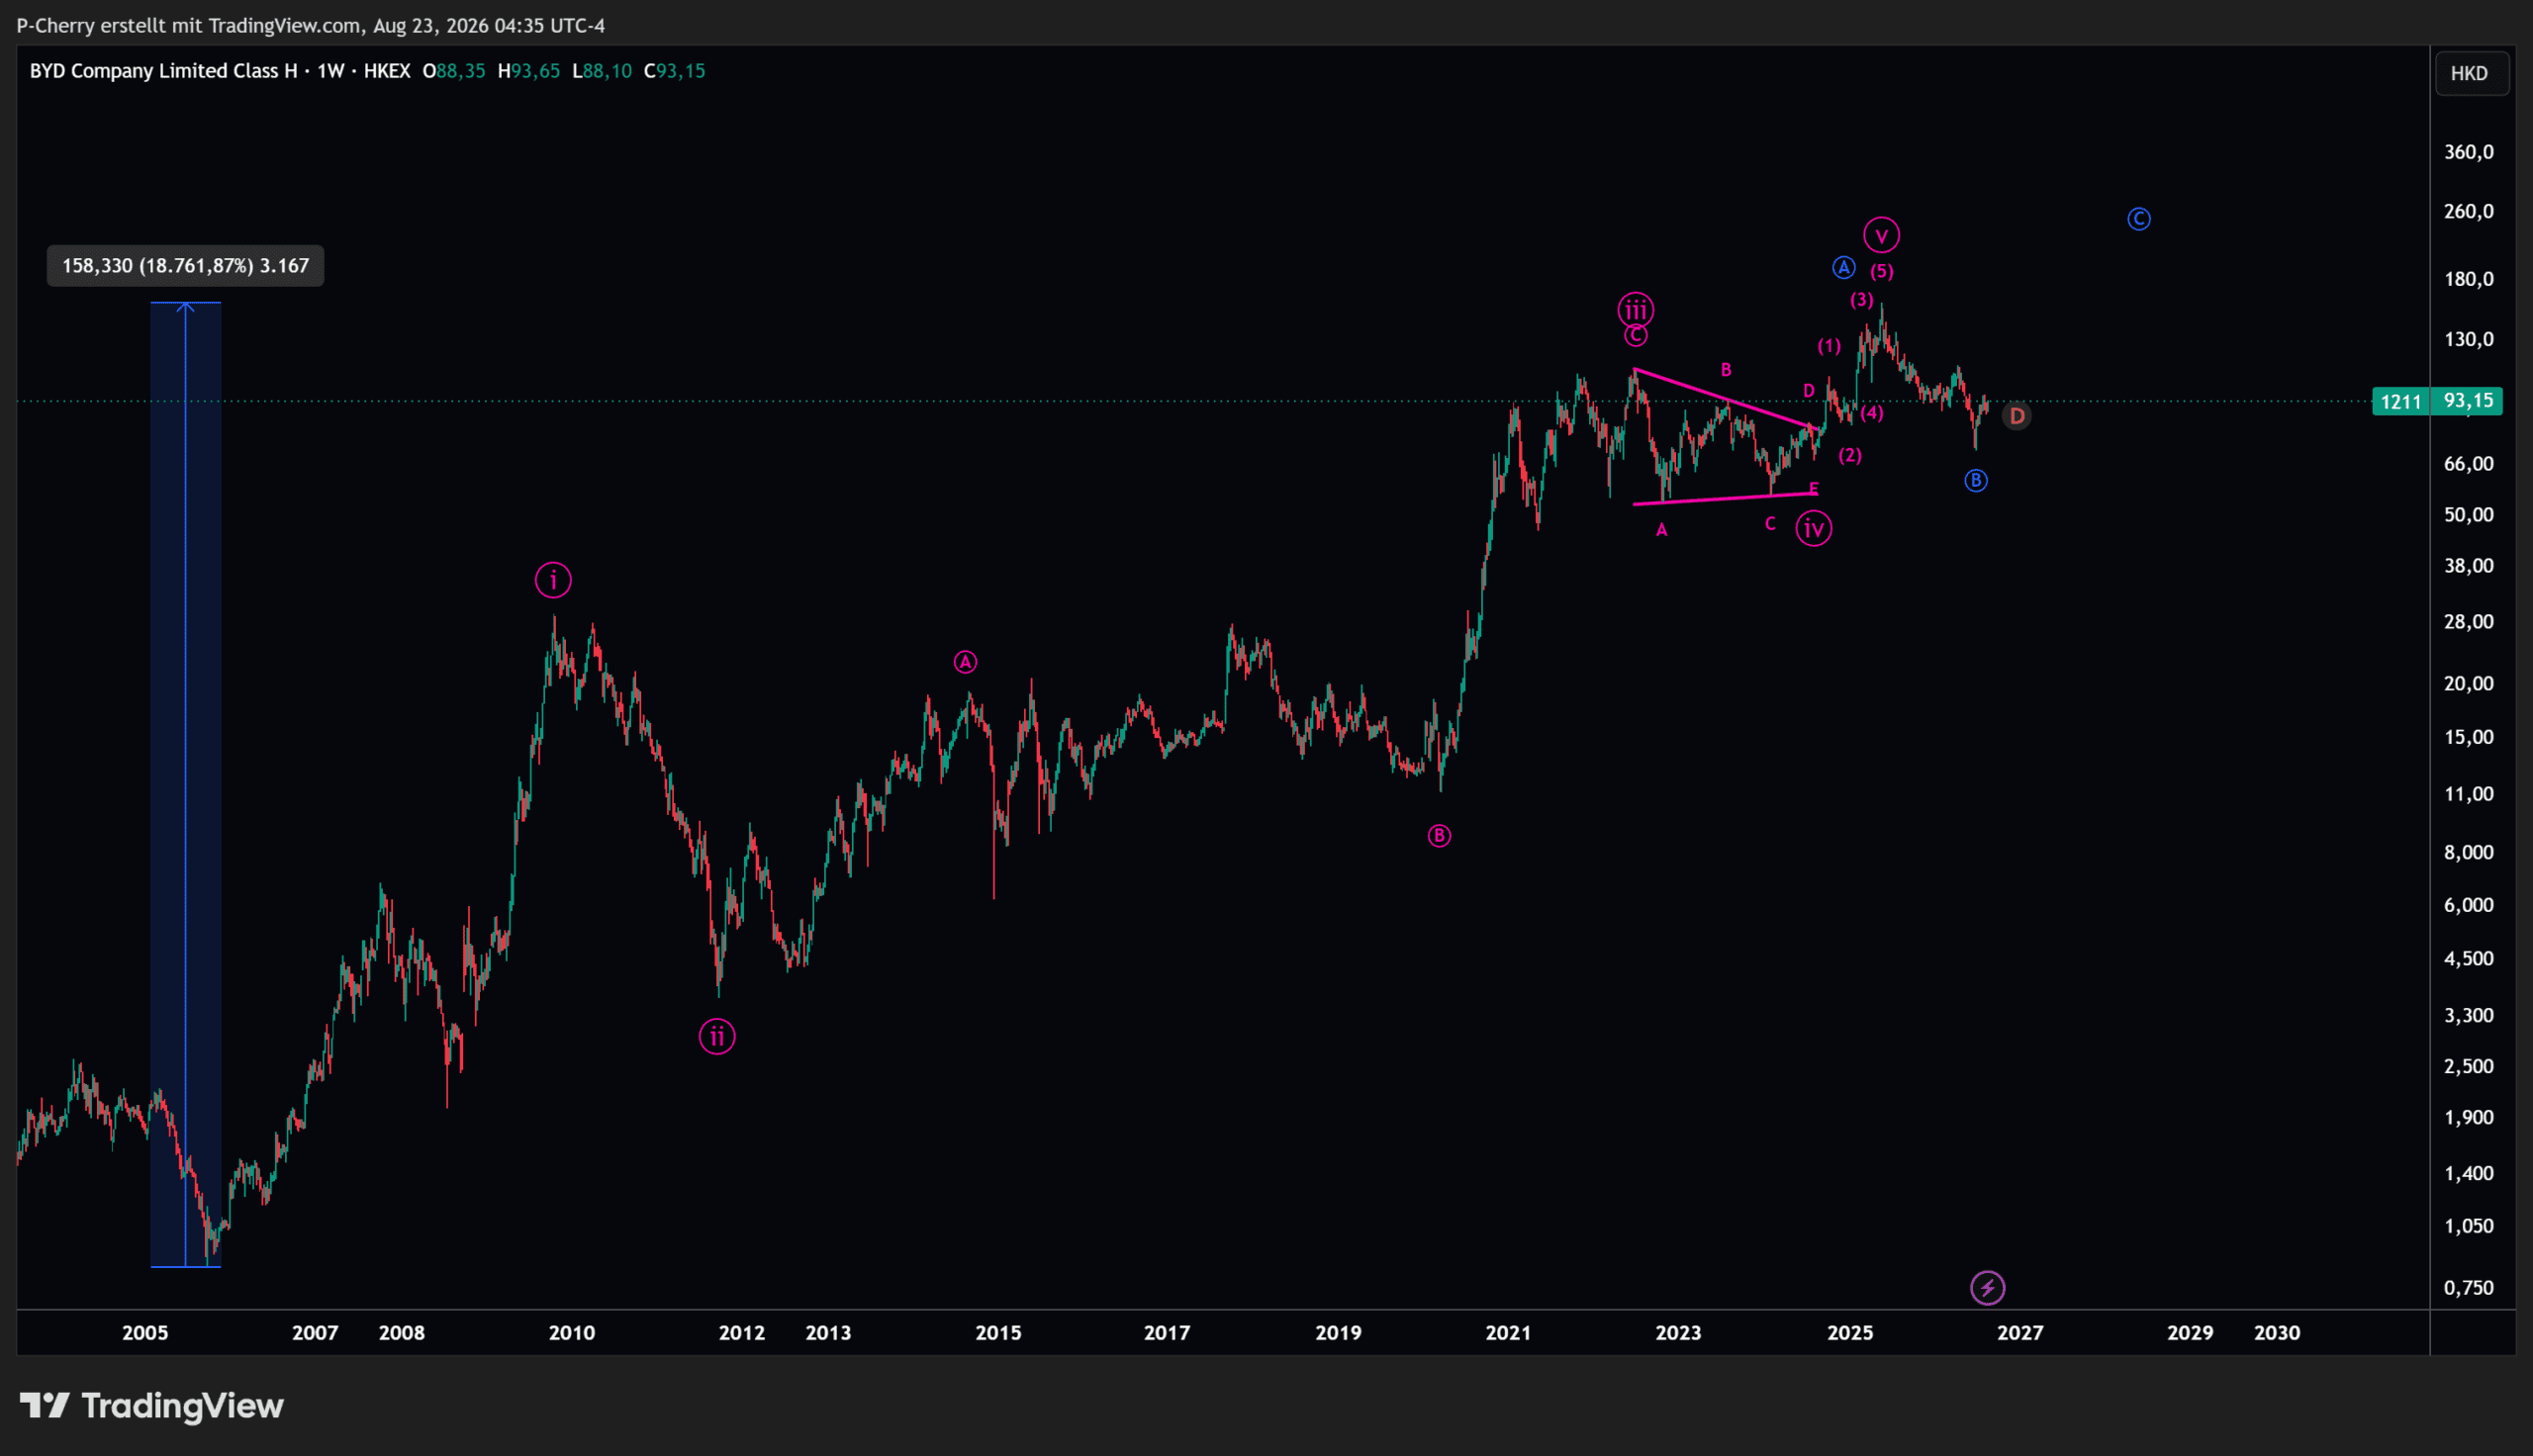
Task: Select the pink (4) subwave label
Action: (1872, 413)
